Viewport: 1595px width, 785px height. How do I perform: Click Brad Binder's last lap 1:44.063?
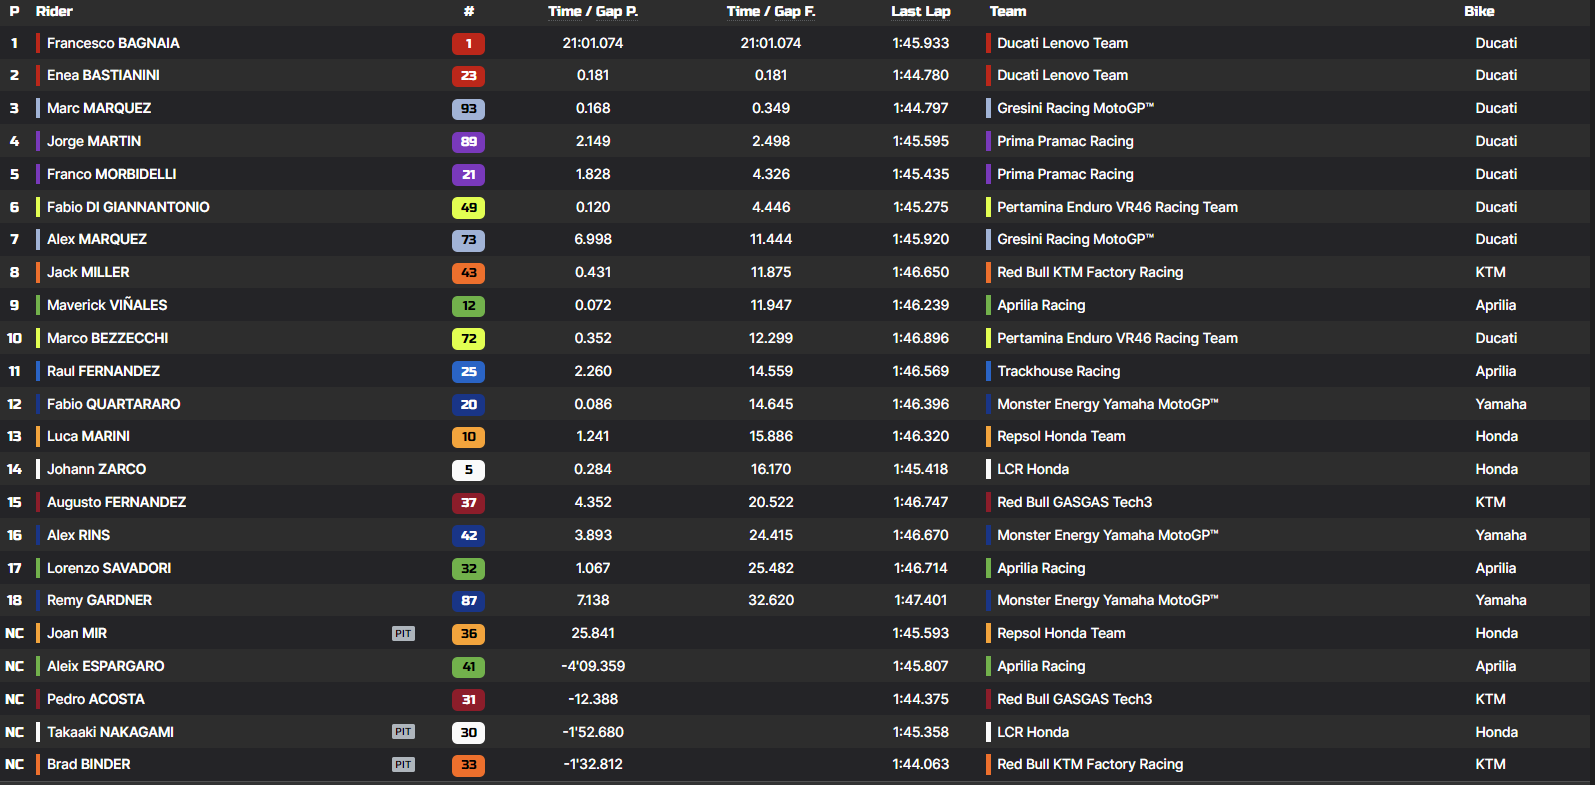(921, 764)
